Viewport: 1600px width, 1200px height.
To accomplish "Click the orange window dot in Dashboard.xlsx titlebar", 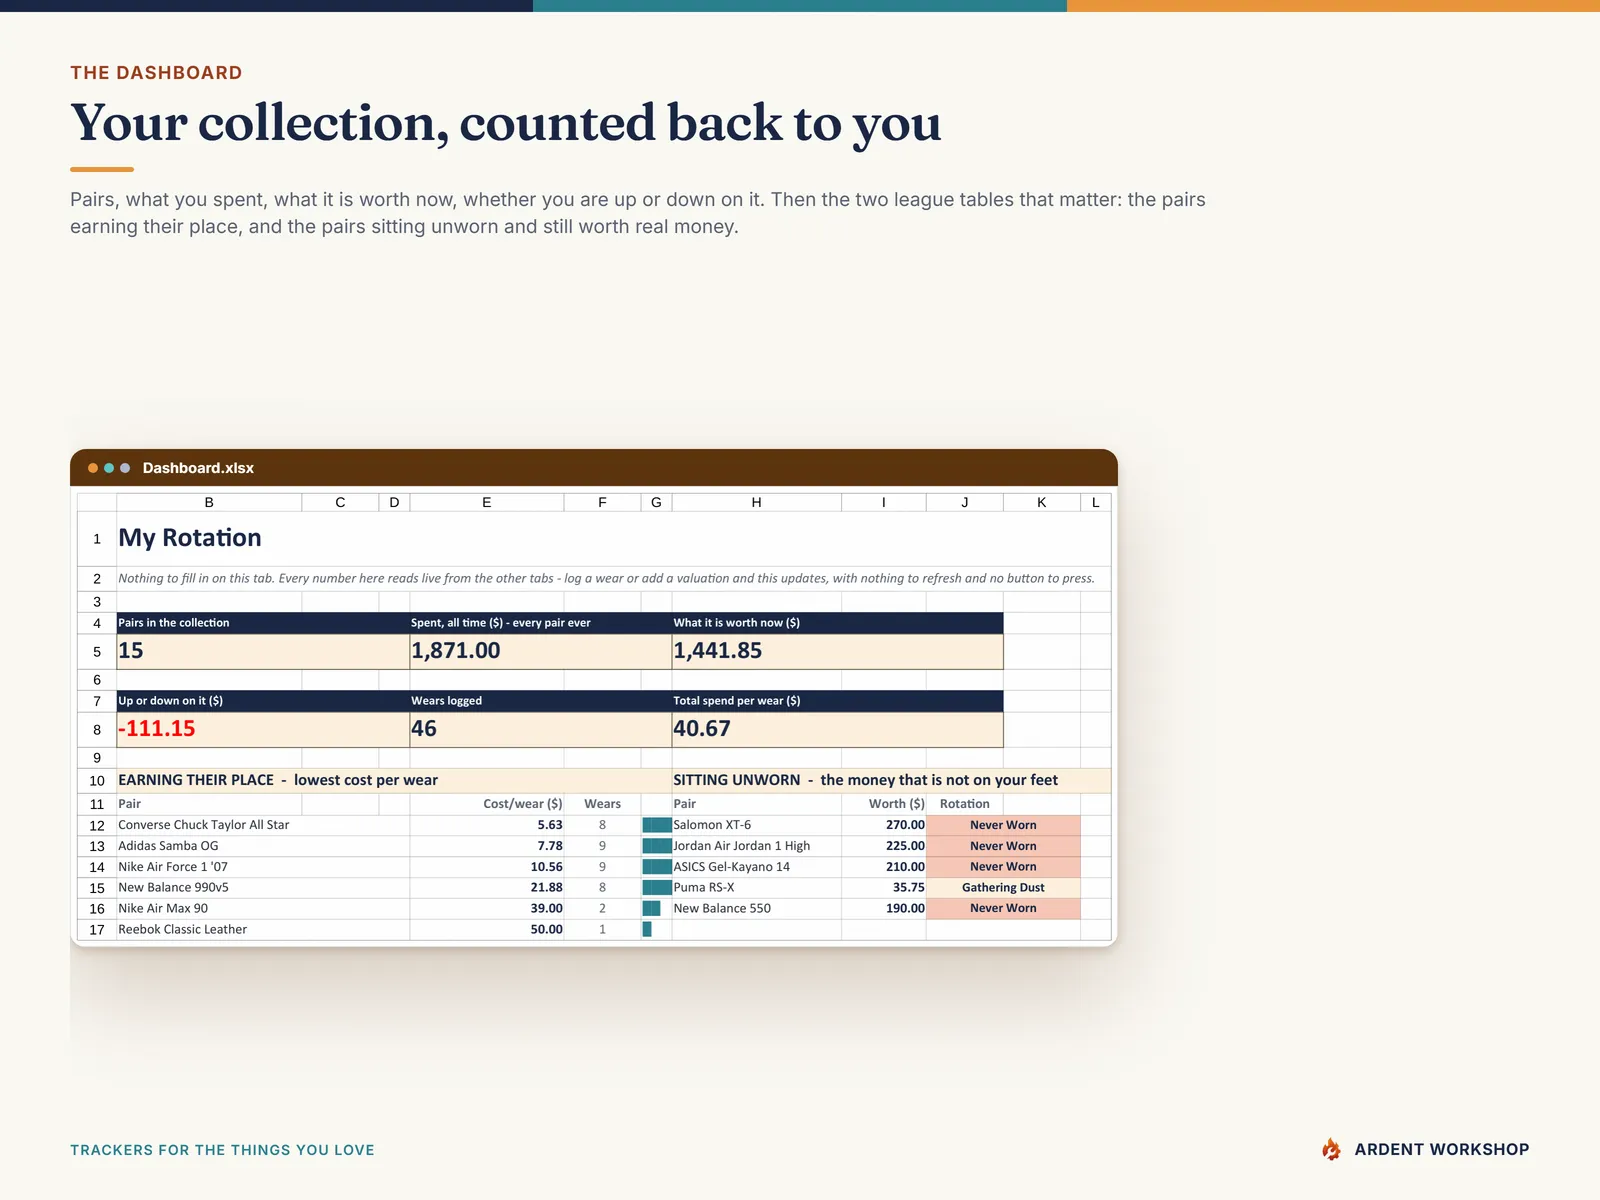I will coord(93,468).
